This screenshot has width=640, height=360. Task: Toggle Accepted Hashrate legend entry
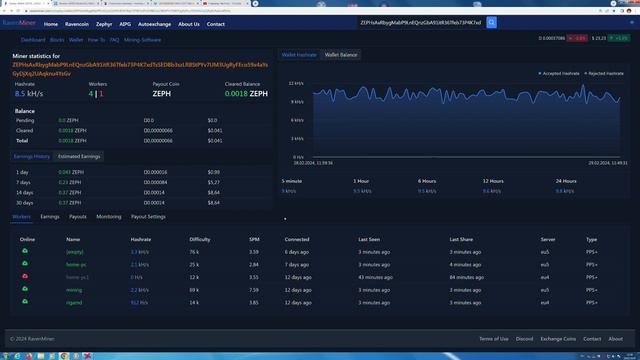559,73
